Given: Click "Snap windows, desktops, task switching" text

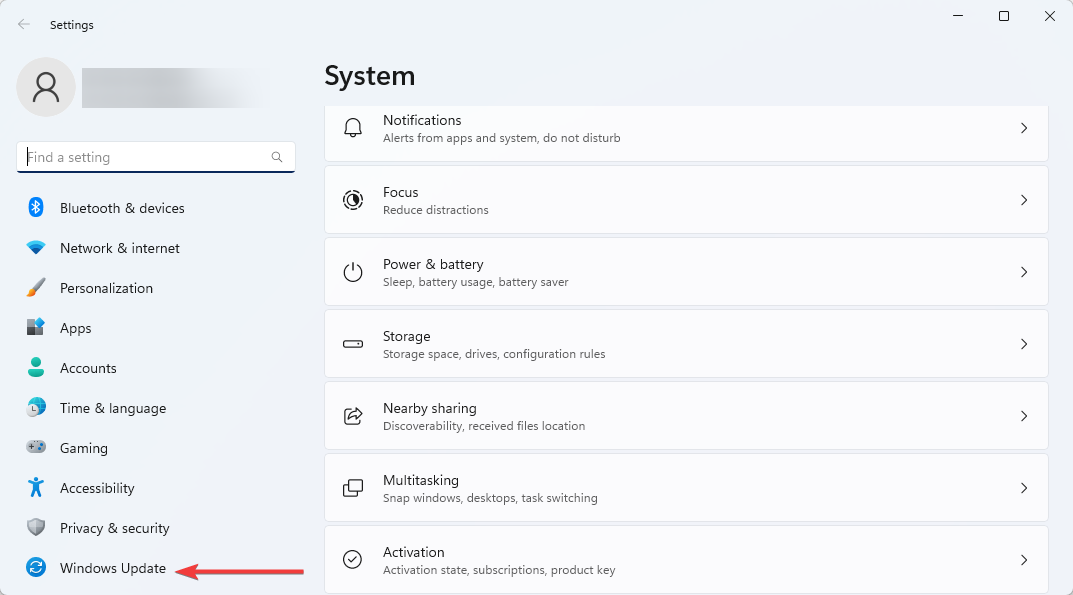Looking at the screenshot, I should [490, 498].
